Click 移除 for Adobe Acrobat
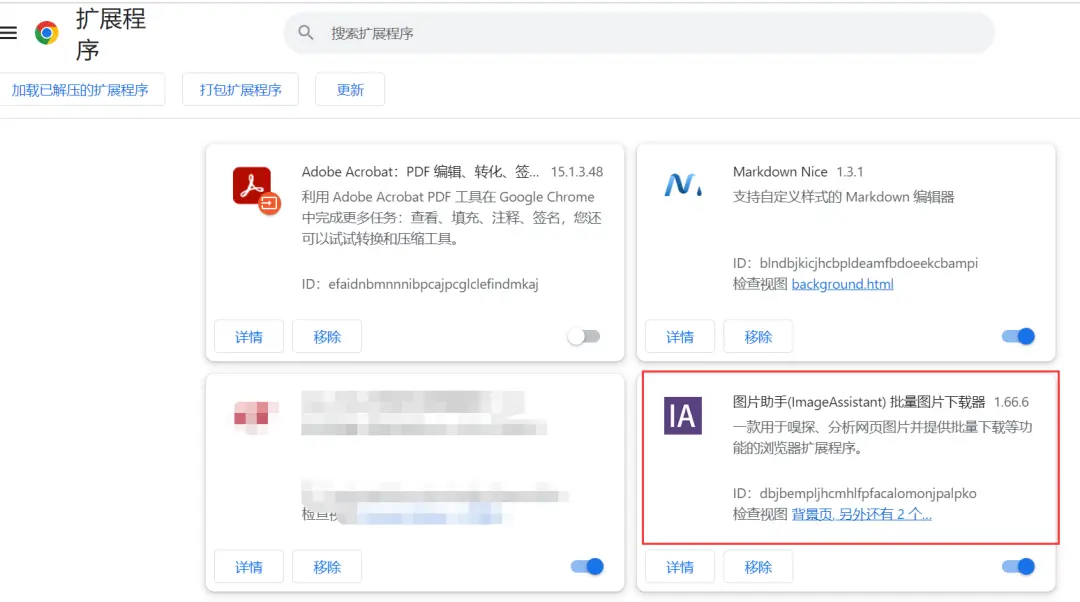 327,337
